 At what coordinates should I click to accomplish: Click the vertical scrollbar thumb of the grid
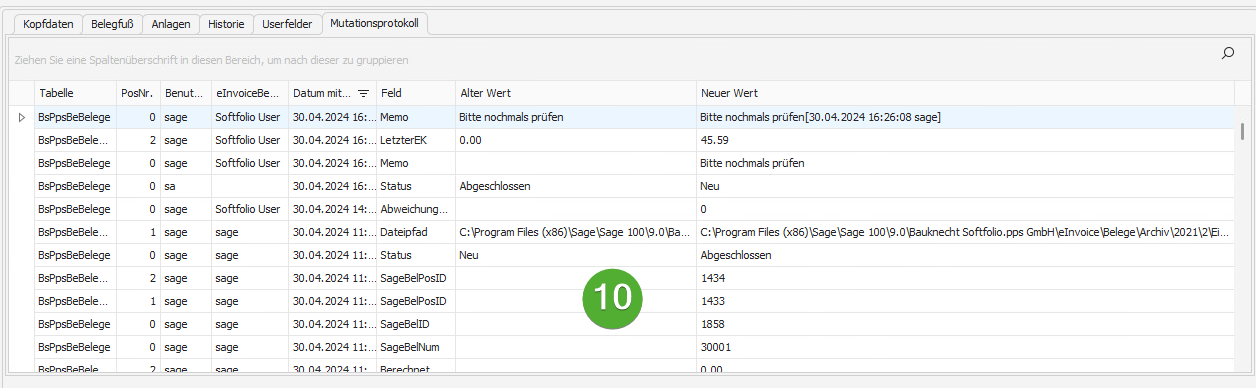point(1243,131)
